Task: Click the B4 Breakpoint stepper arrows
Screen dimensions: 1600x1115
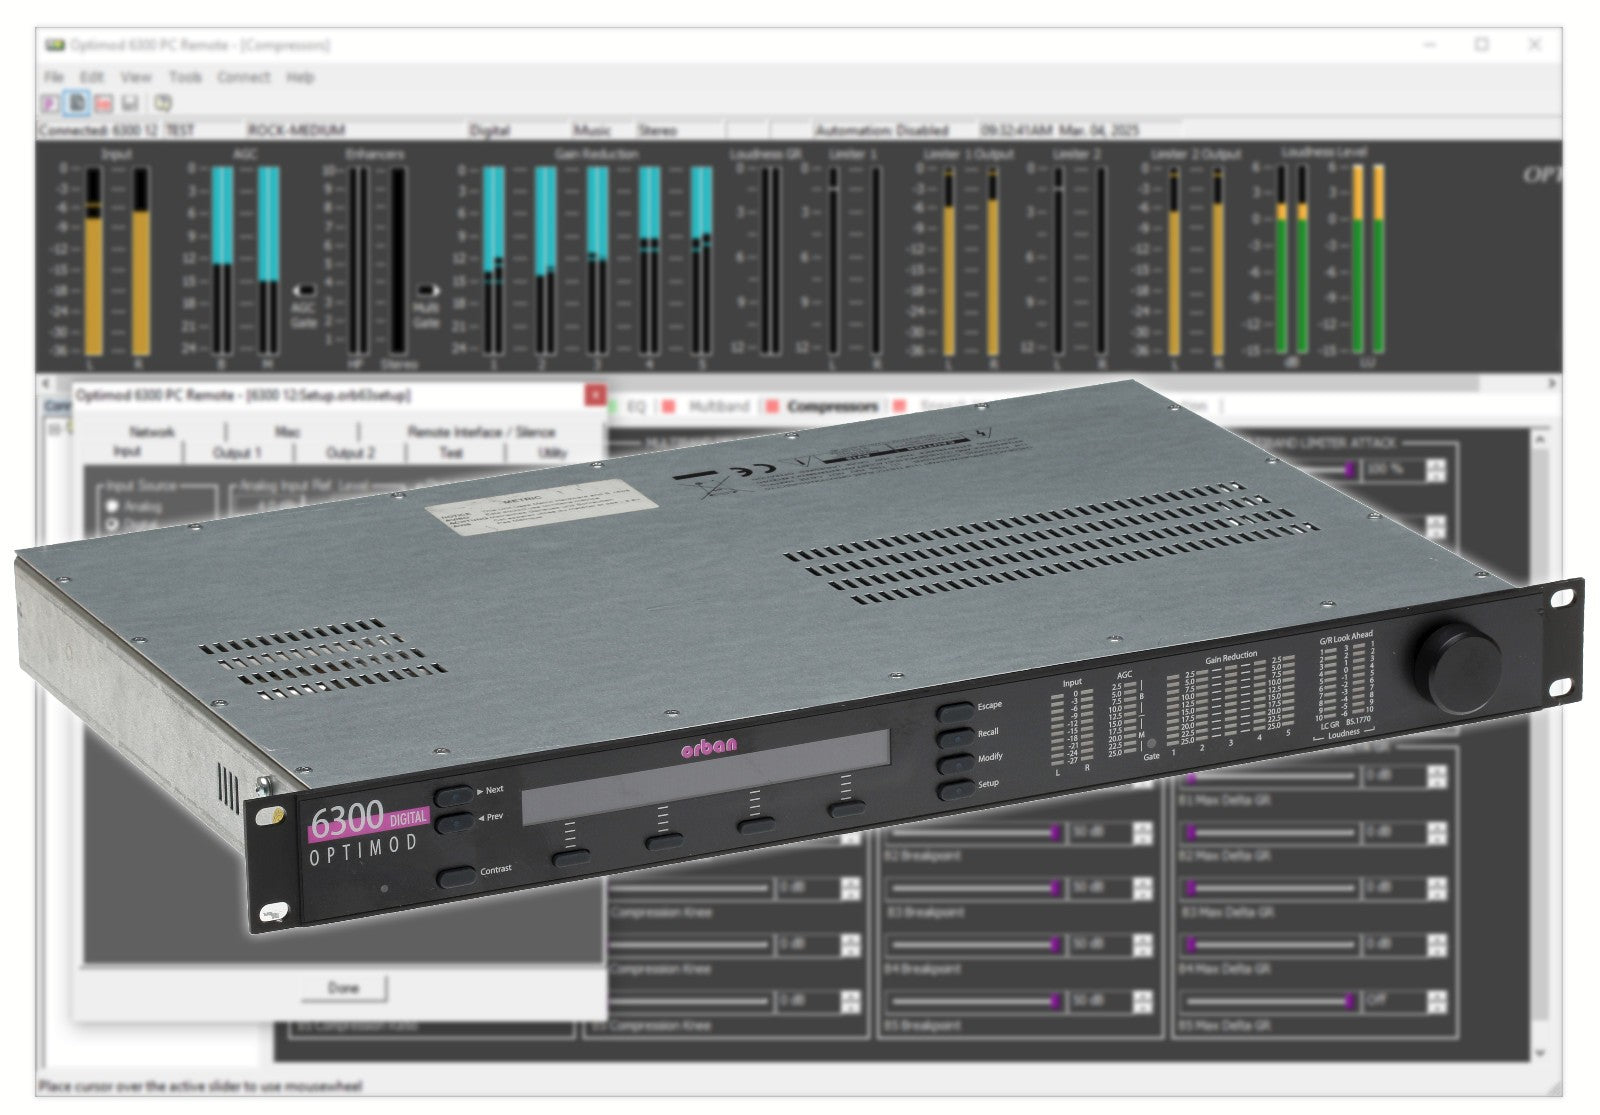Action: (x=1141, y=945)
